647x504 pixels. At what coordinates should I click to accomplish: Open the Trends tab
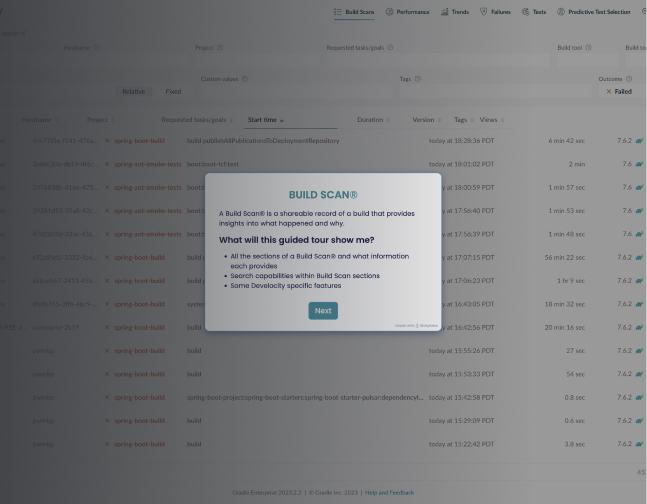pos(455,12)
